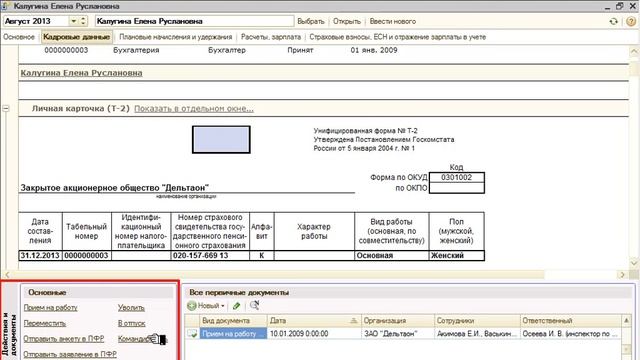Click the Осеева И. В. responsible cell
Image resolution: width=640 pixels, height=360 pixels.
(571, 333)
